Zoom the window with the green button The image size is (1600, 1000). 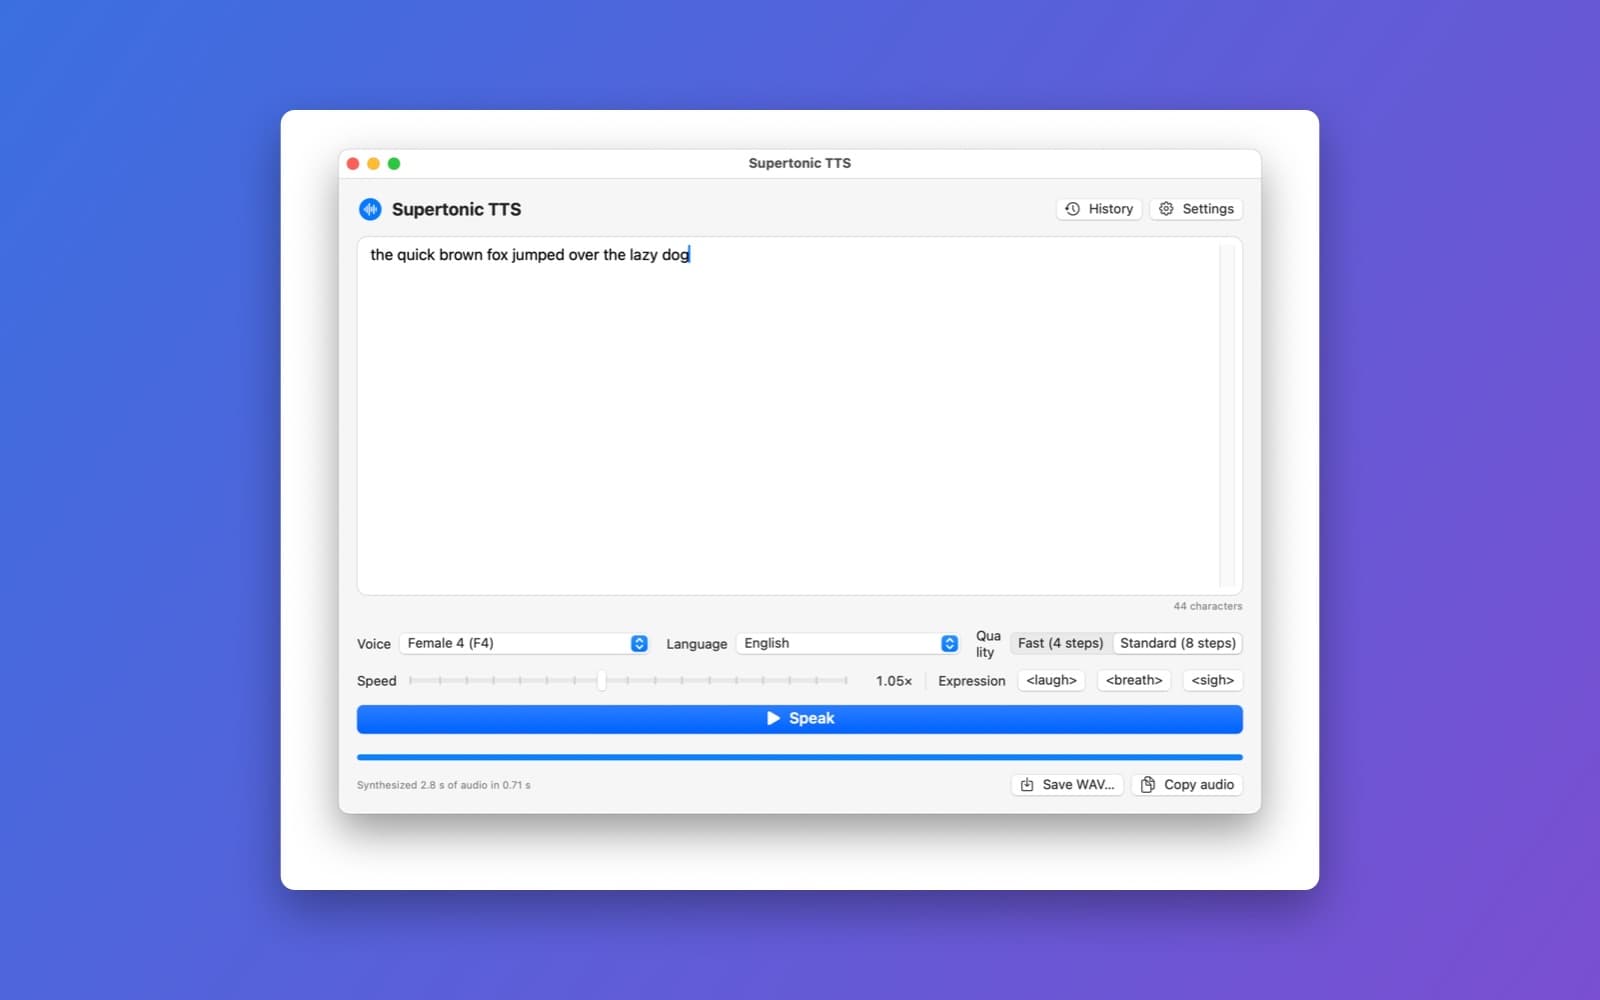click(394, 164)
